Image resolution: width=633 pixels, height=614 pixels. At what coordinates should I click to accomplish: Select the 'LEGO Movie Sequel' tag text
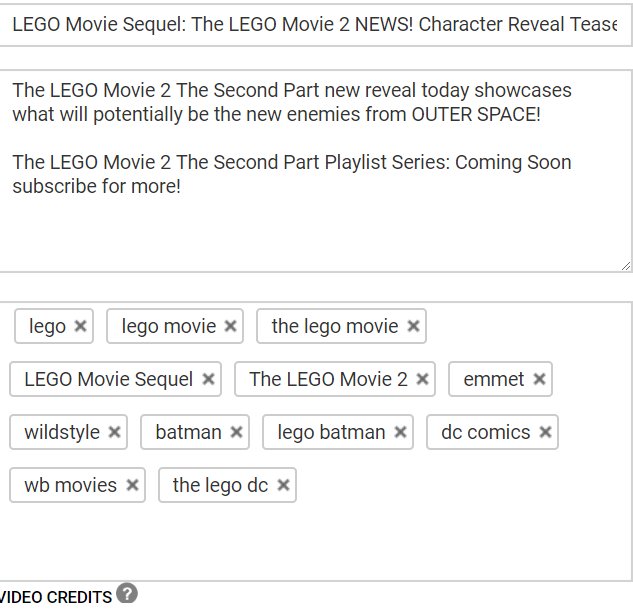point(109,379)
